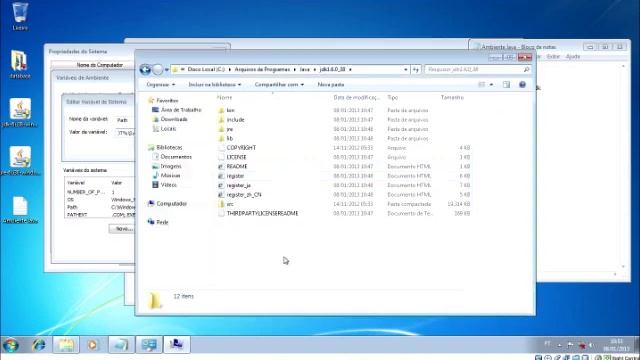Screen dimensions: 640x360
Task: Select the THIRDPARTYLICENSEREADME file
Action: pyautogui.click(x=262, y=213)
